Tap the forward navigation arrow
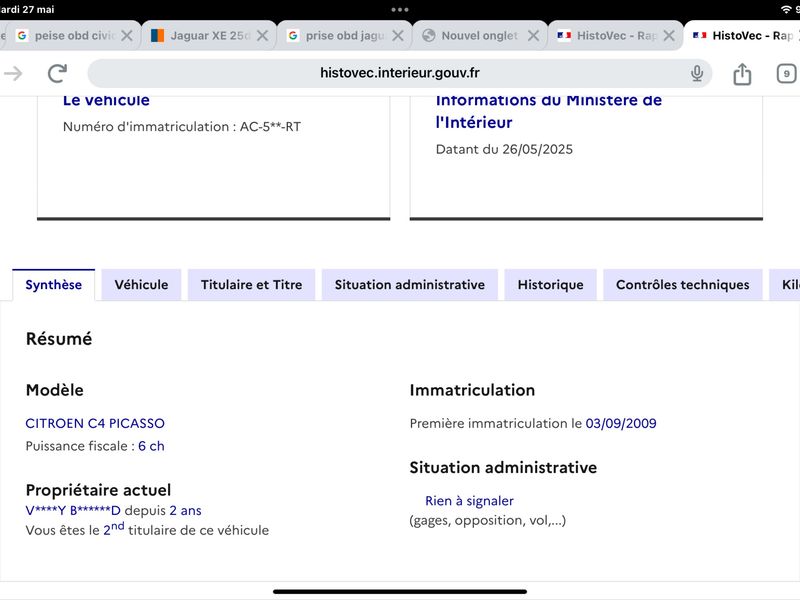Viewport: 800px width, 600px height. 13,73
